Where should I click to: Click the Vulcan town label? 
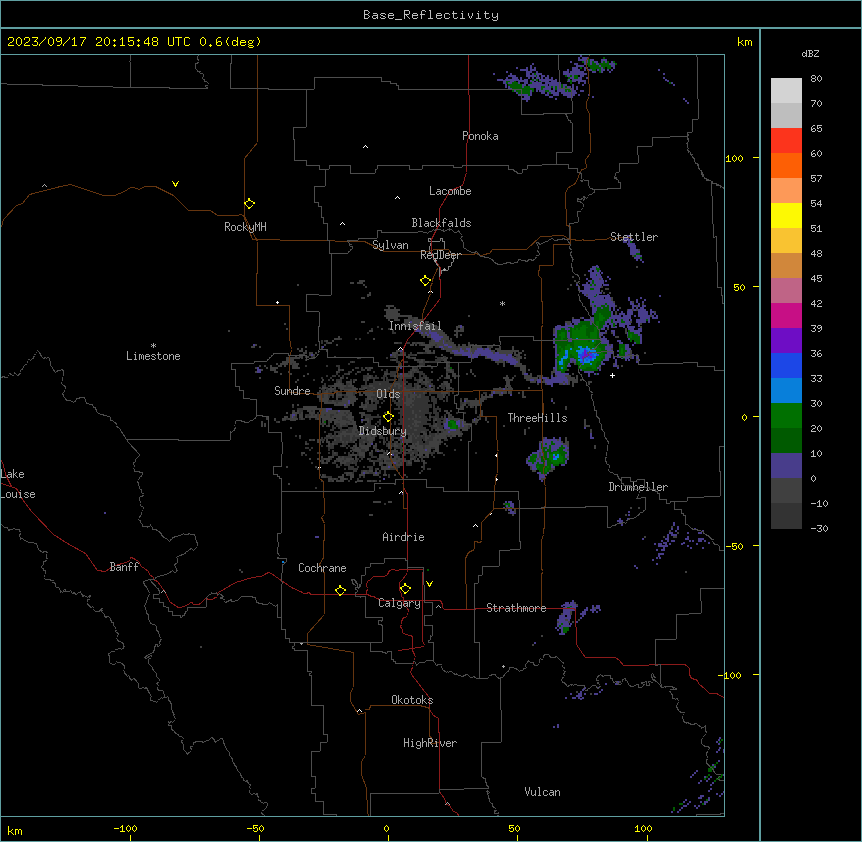pos(542,792)
